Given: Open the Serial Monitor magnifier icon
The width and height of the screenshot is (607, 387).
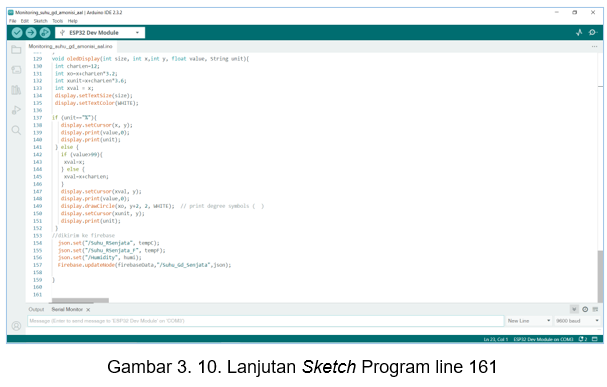Looking at the screenshot, I should (x=593, y=33).
